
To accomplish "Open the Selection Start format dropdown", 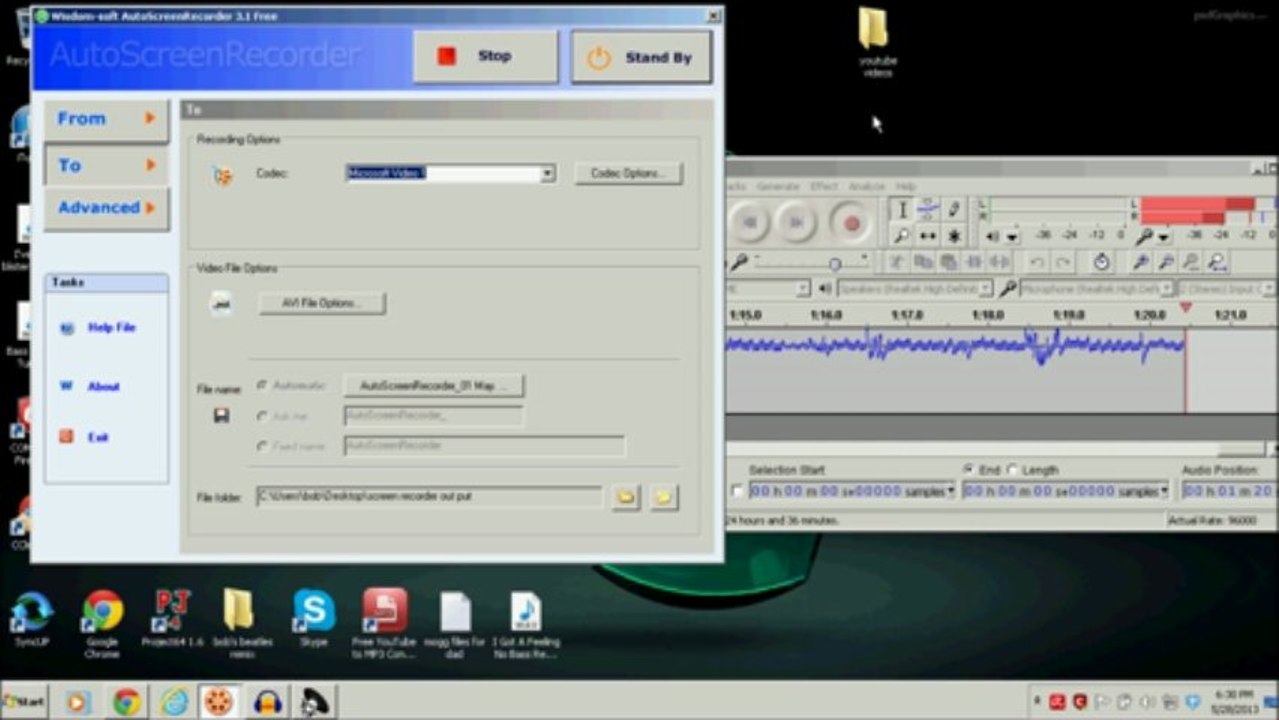I will click(950, 491).
